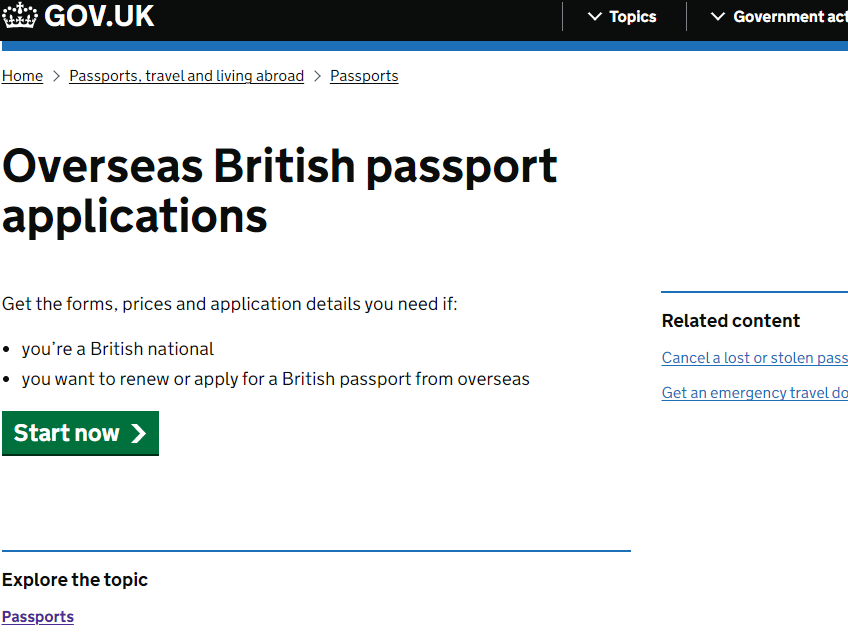Click the GOV.UK crown logo icon
This screenshot has width=848, height=636.
click(x=19, y=15)
